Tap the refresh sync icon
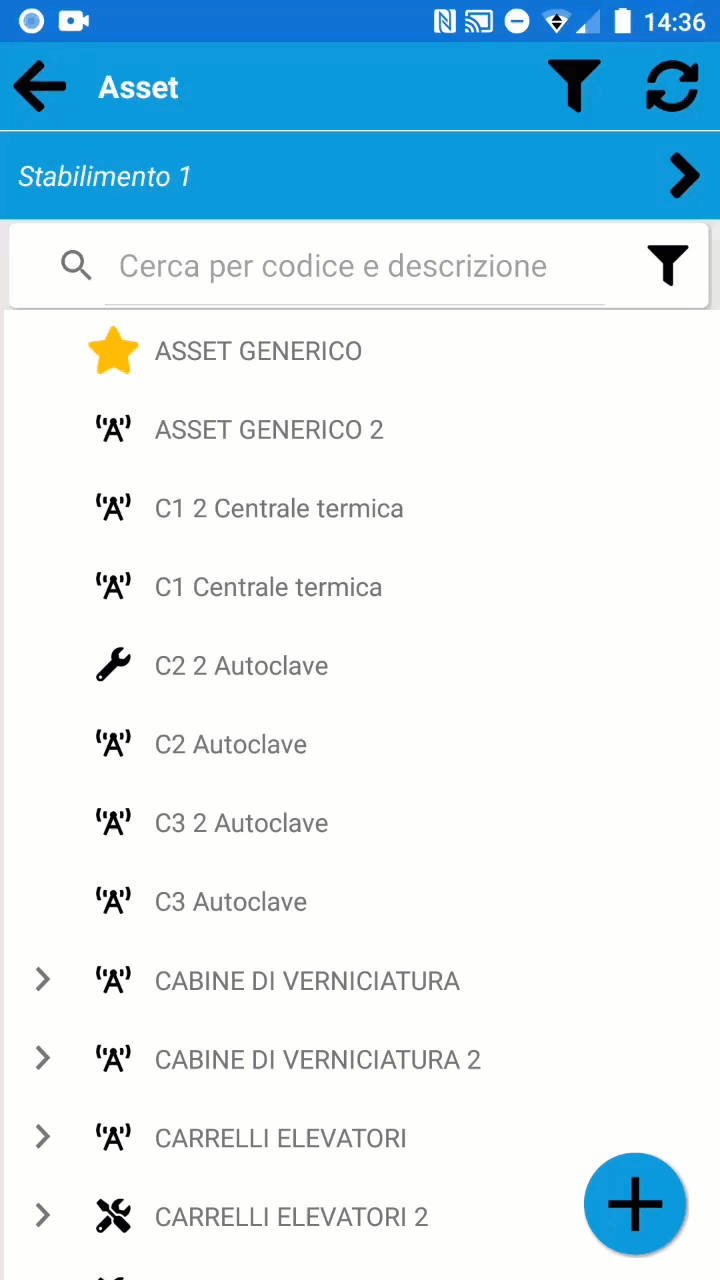 point(672,86)
